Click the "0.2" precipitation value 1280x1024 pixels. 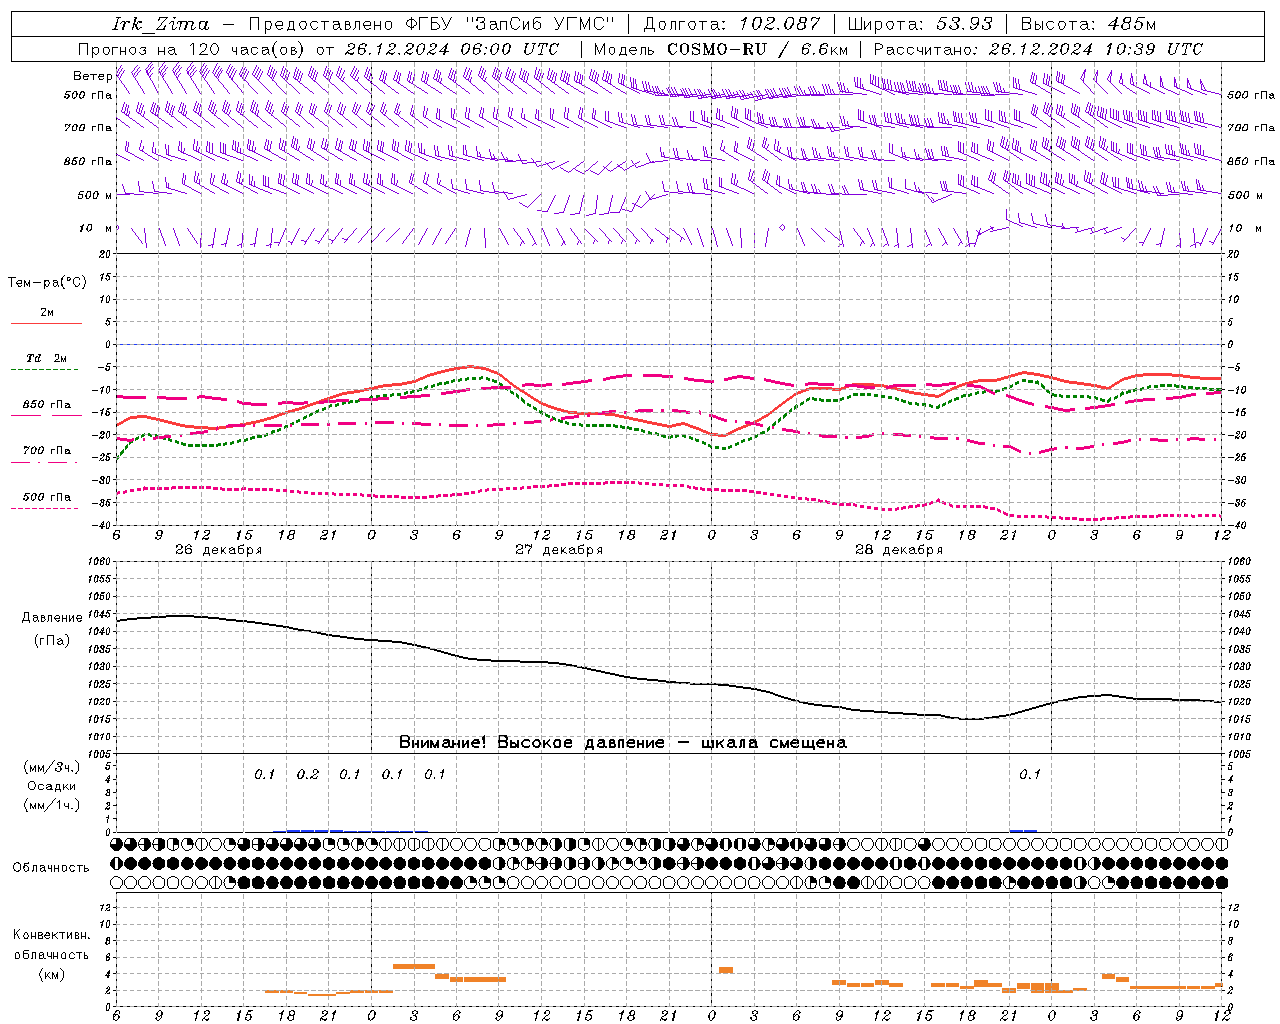click(307, 775)
